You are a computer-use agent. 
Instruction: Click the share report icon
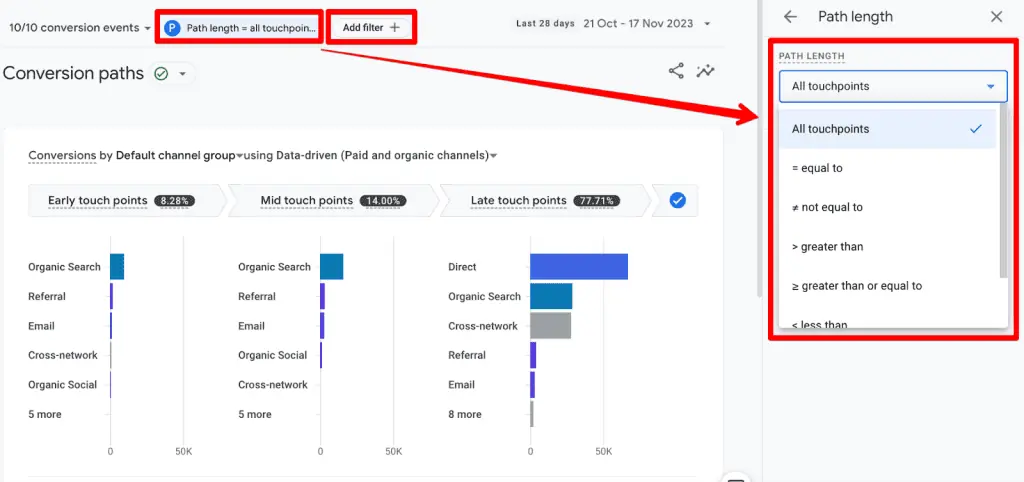pyautogui.click(x=677, y=71)
